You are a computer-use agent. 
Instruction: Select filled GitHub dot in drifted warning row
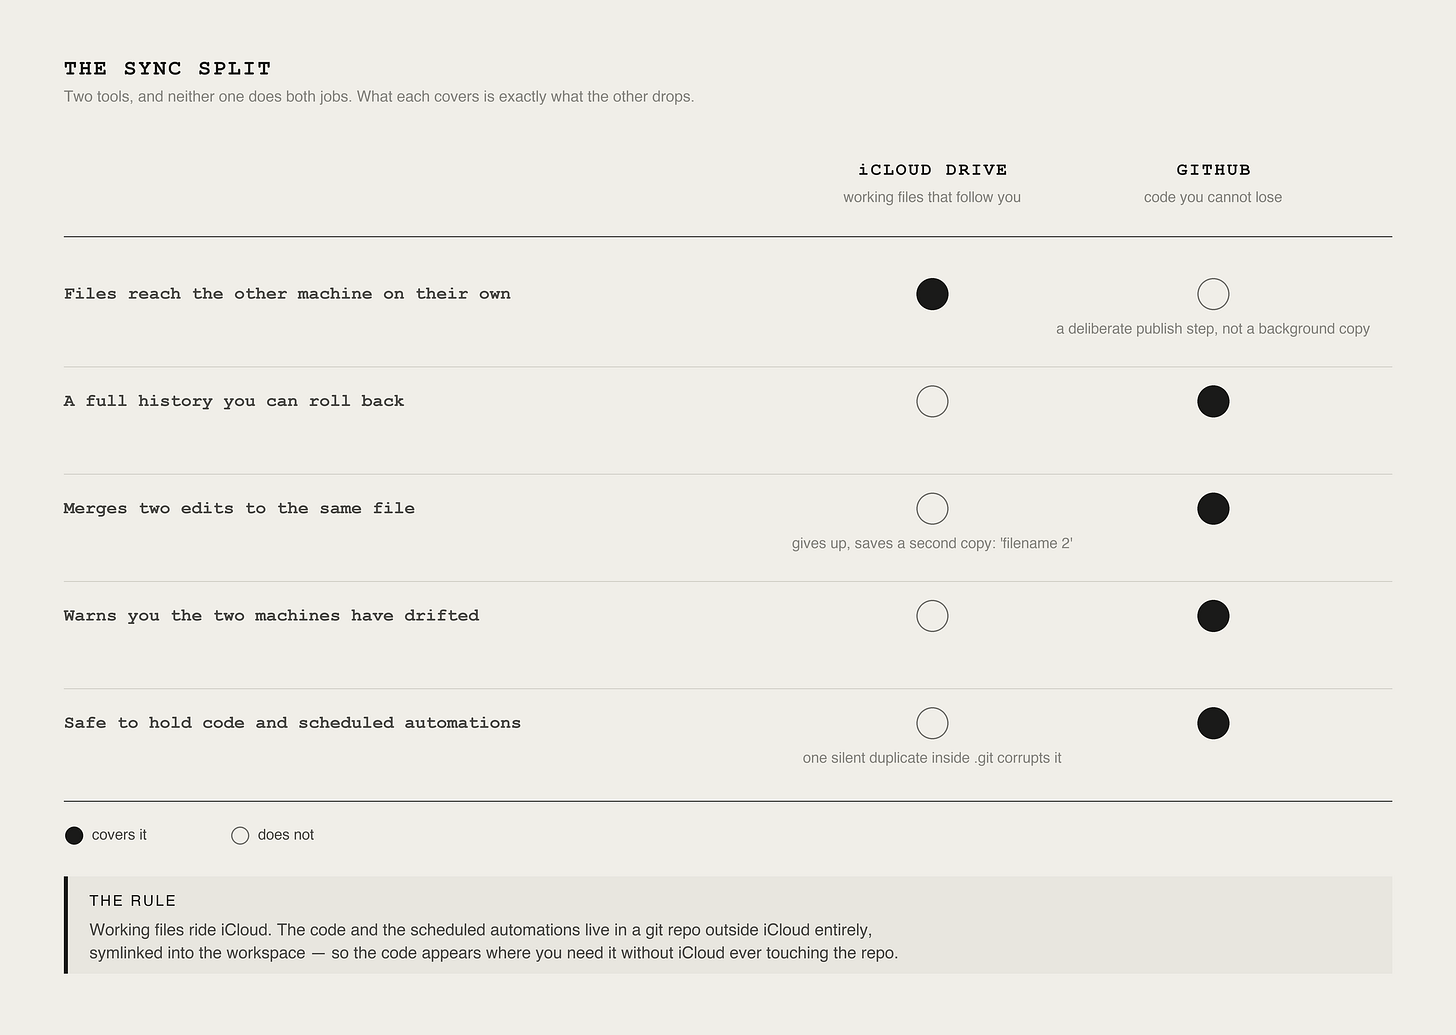(x=1213, y=616)
